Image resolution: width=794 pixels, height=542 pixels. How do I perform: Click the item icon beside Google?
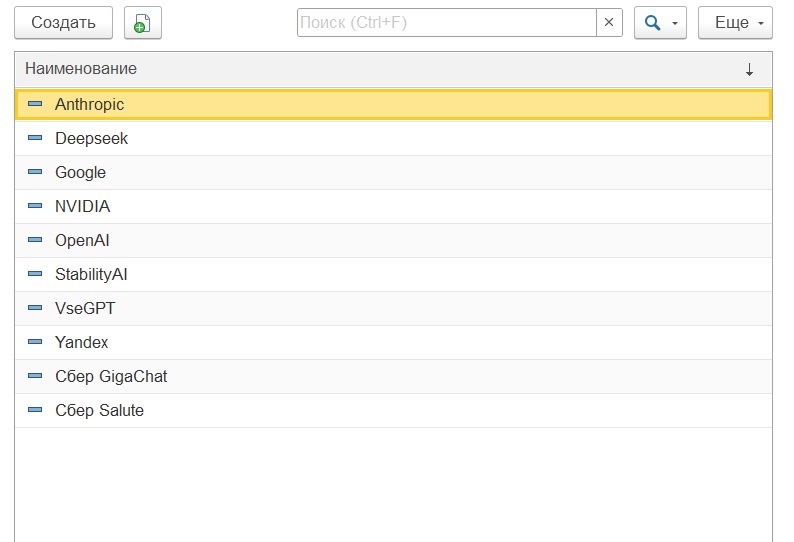[x=35, y=172]
